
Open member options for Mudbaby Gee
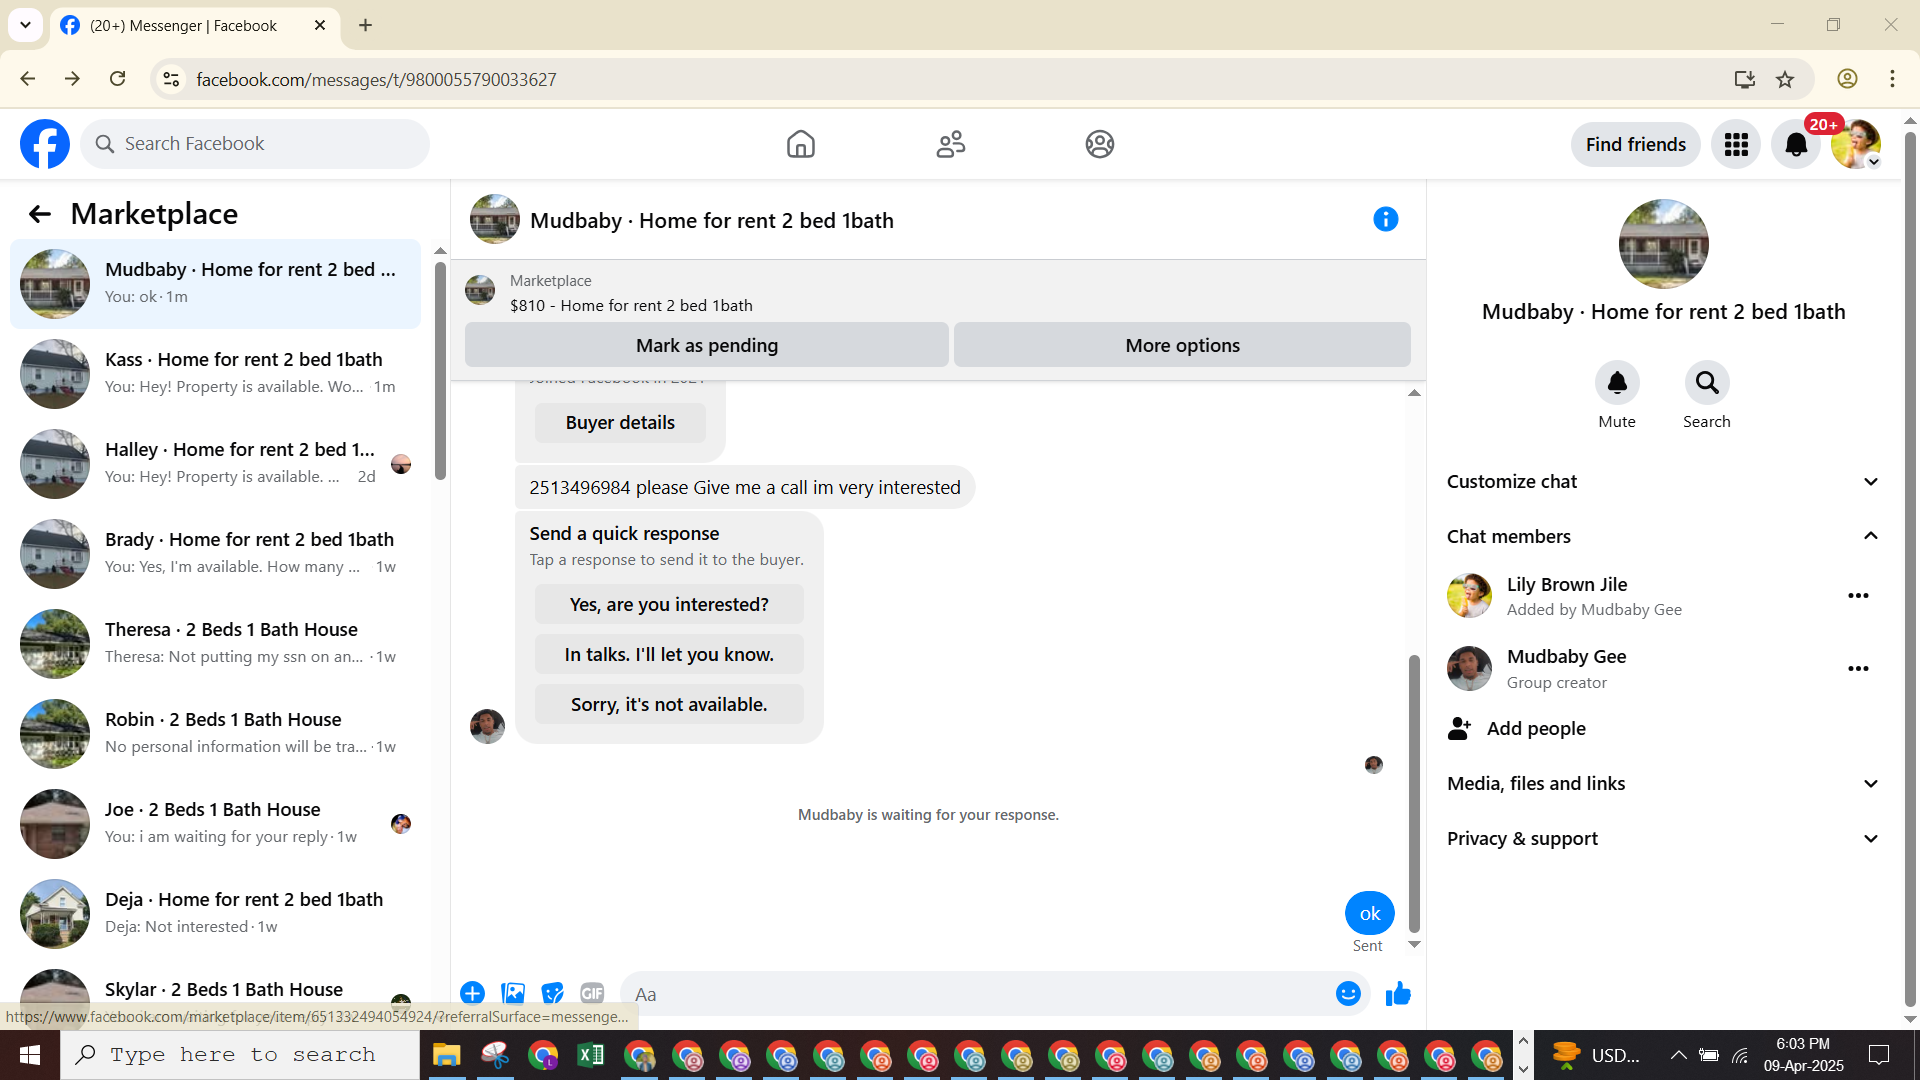click(x=1858, y=669)
